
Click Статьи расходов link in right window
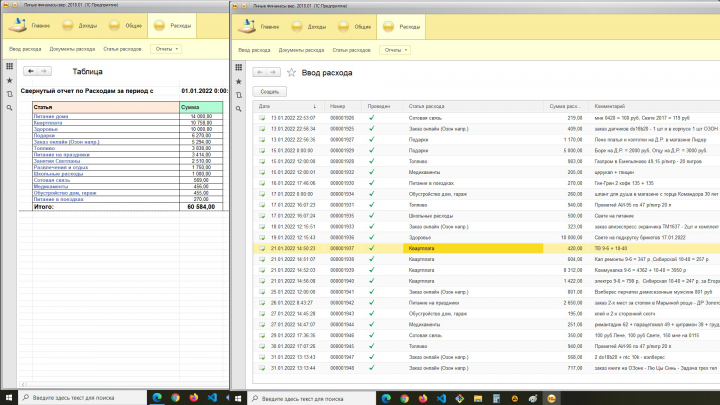(x=352, y=48)
